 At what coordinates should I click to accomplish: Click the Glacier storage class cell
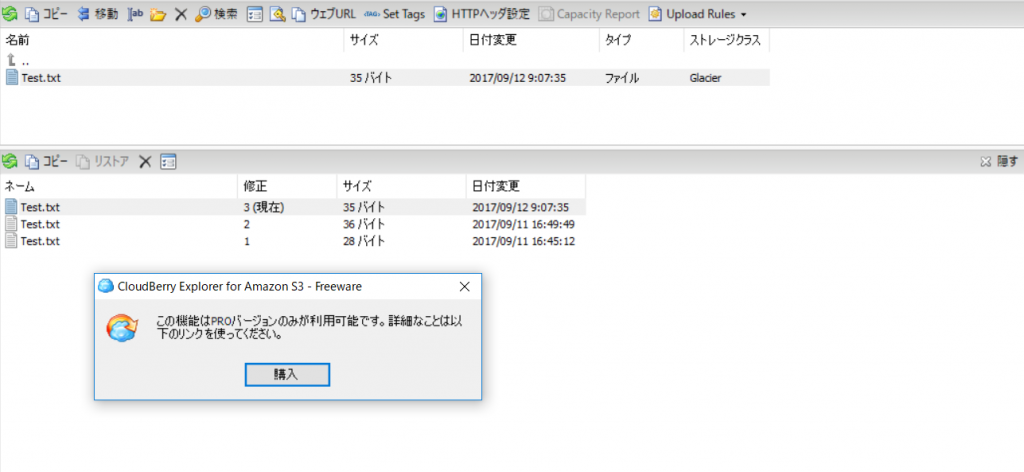click(706, 78)
